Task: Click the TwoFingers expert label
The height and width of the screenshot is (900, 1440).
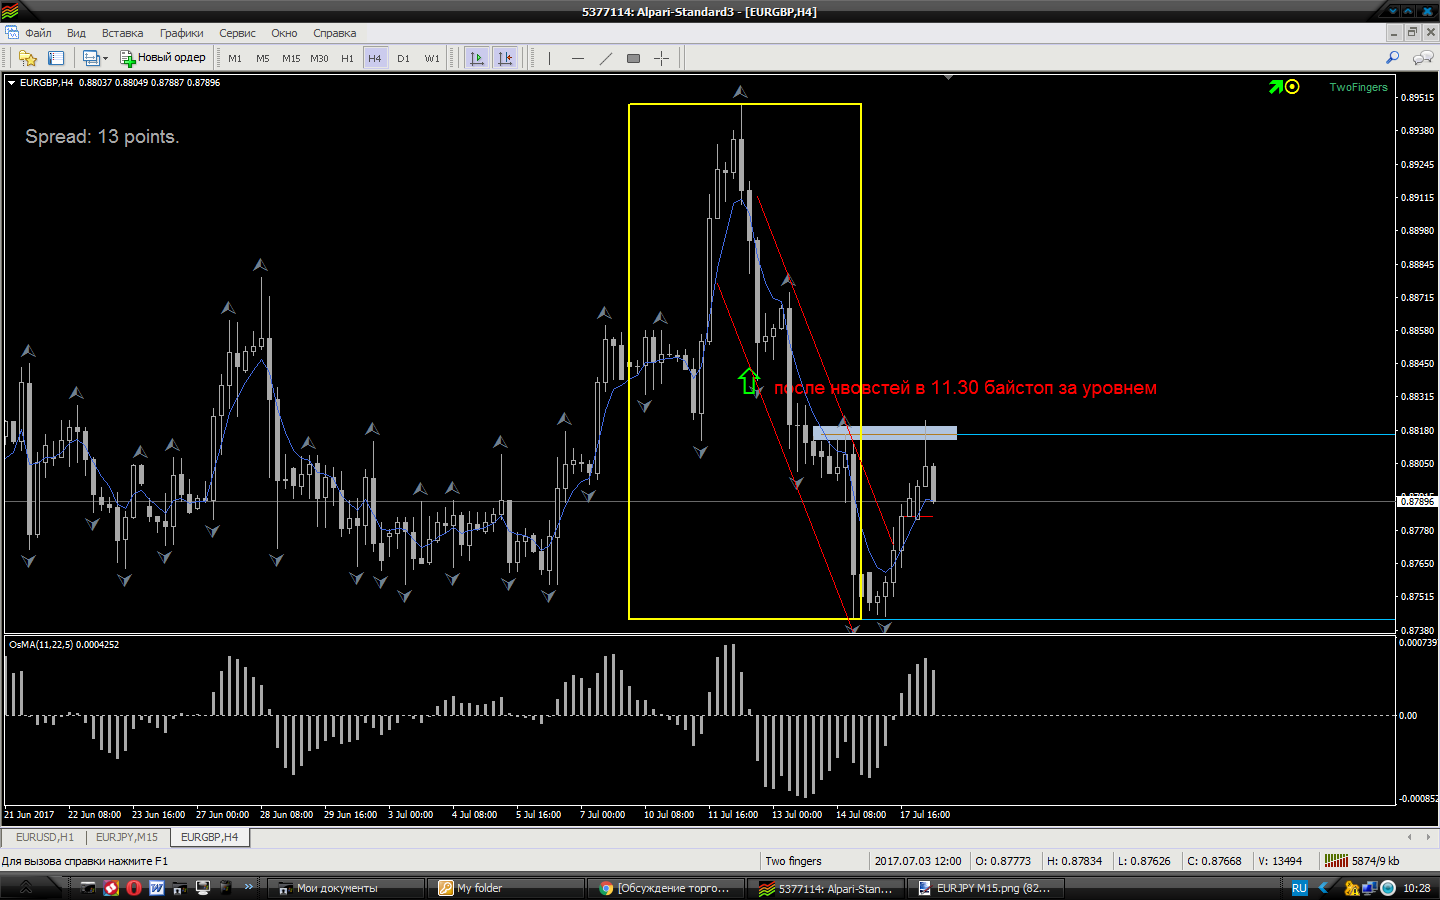Action: tap(1358, 87)
